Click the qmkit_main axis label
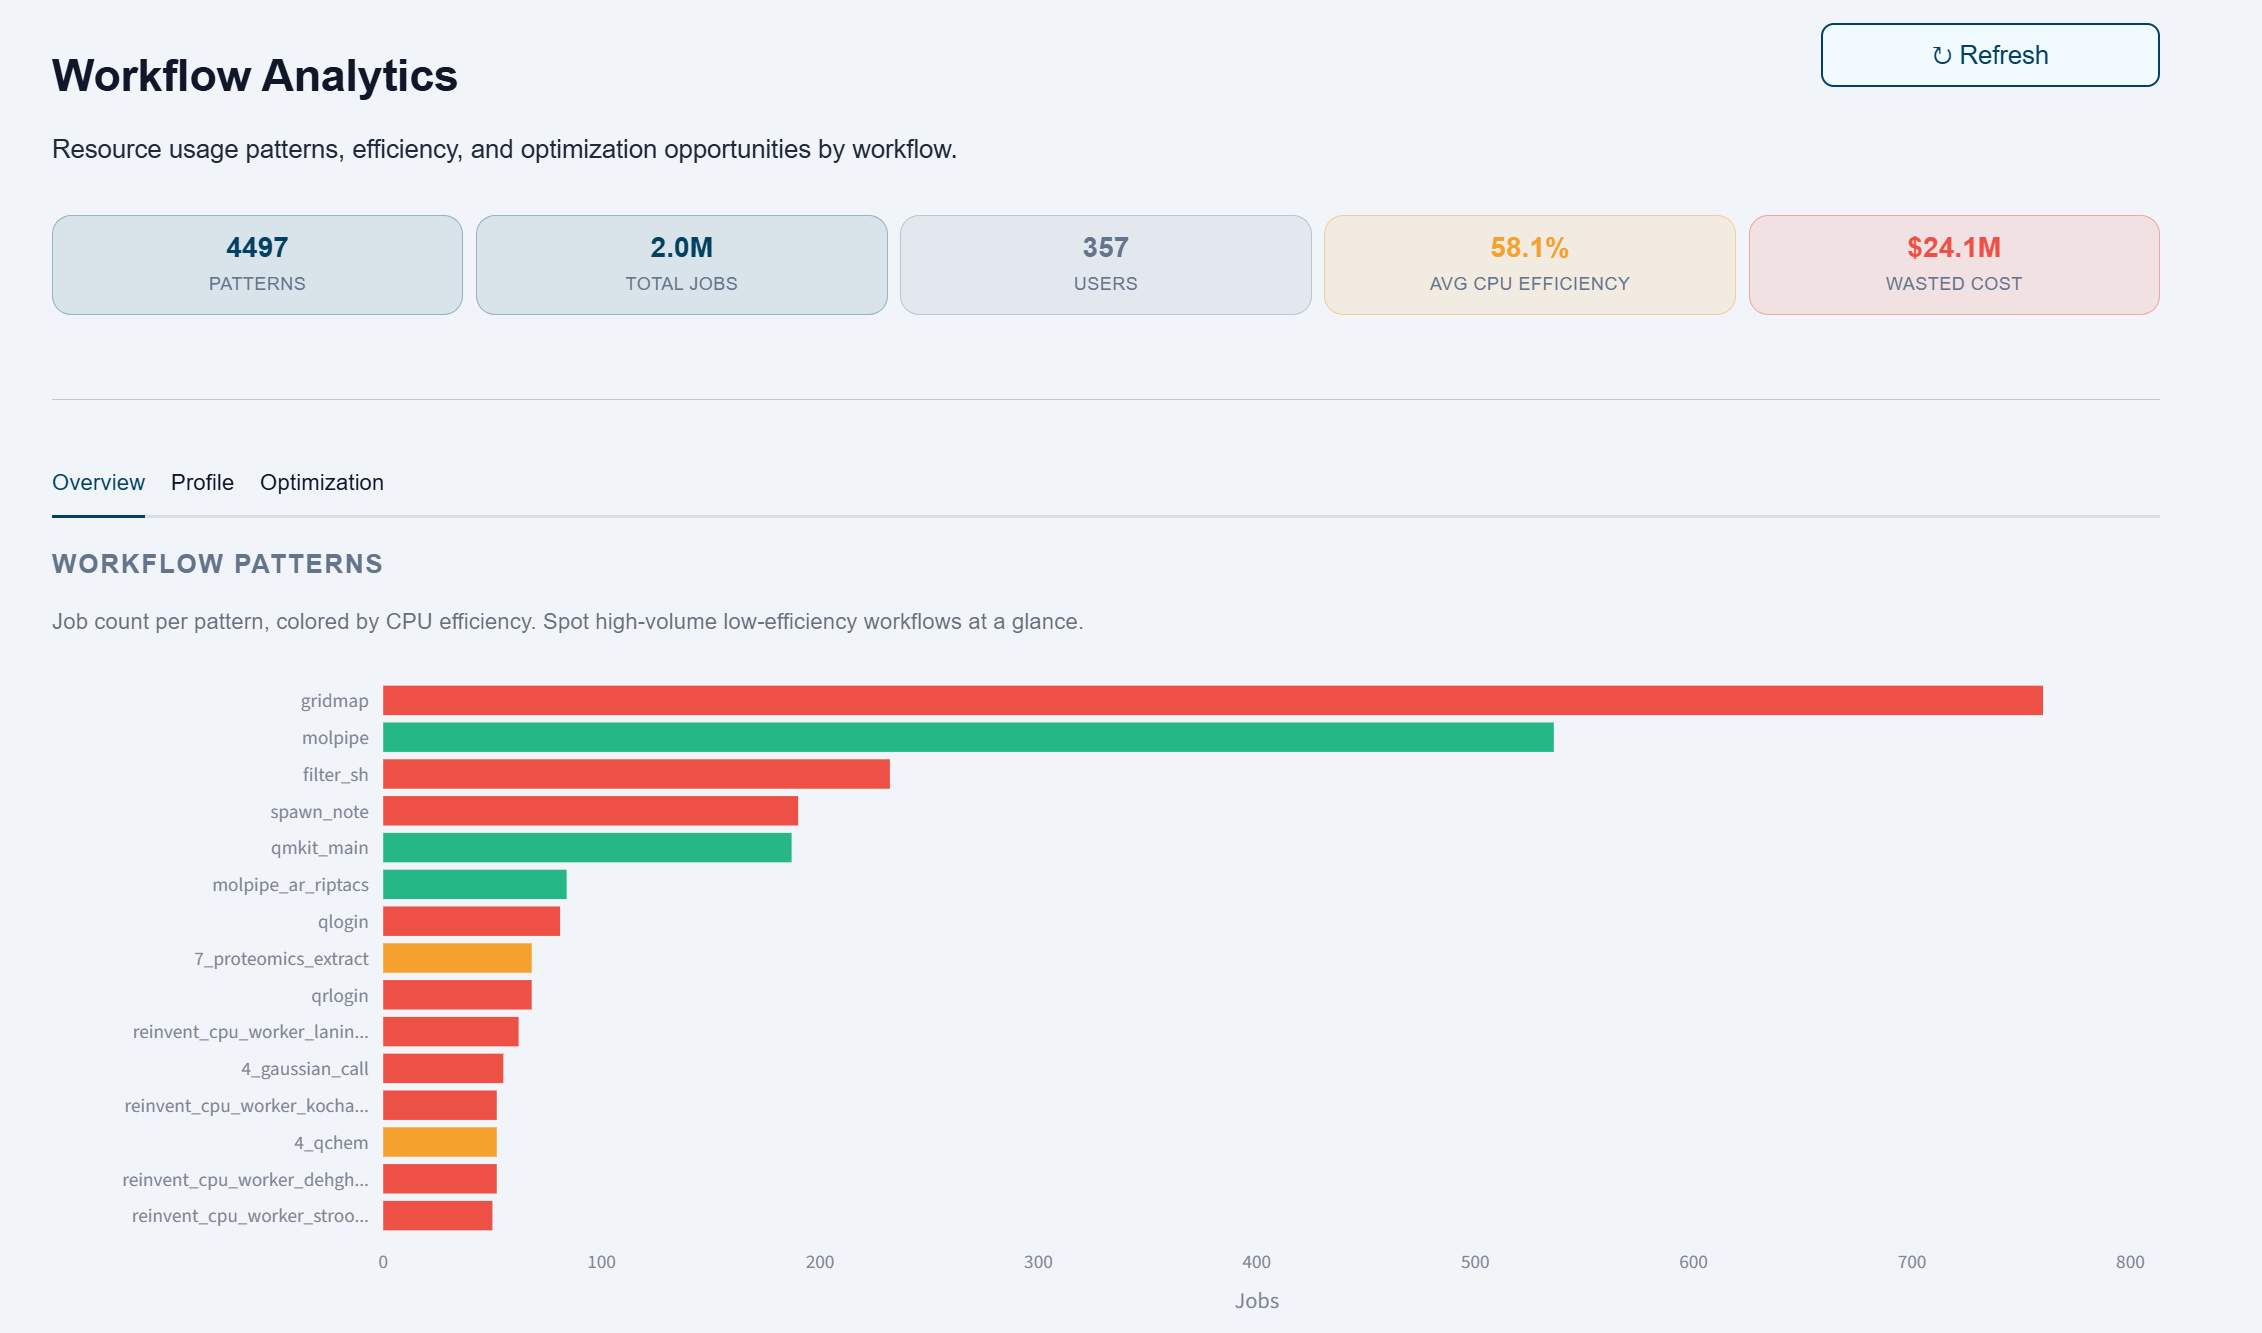This screenshot has width=2262, height=1333. click(319, 848)
